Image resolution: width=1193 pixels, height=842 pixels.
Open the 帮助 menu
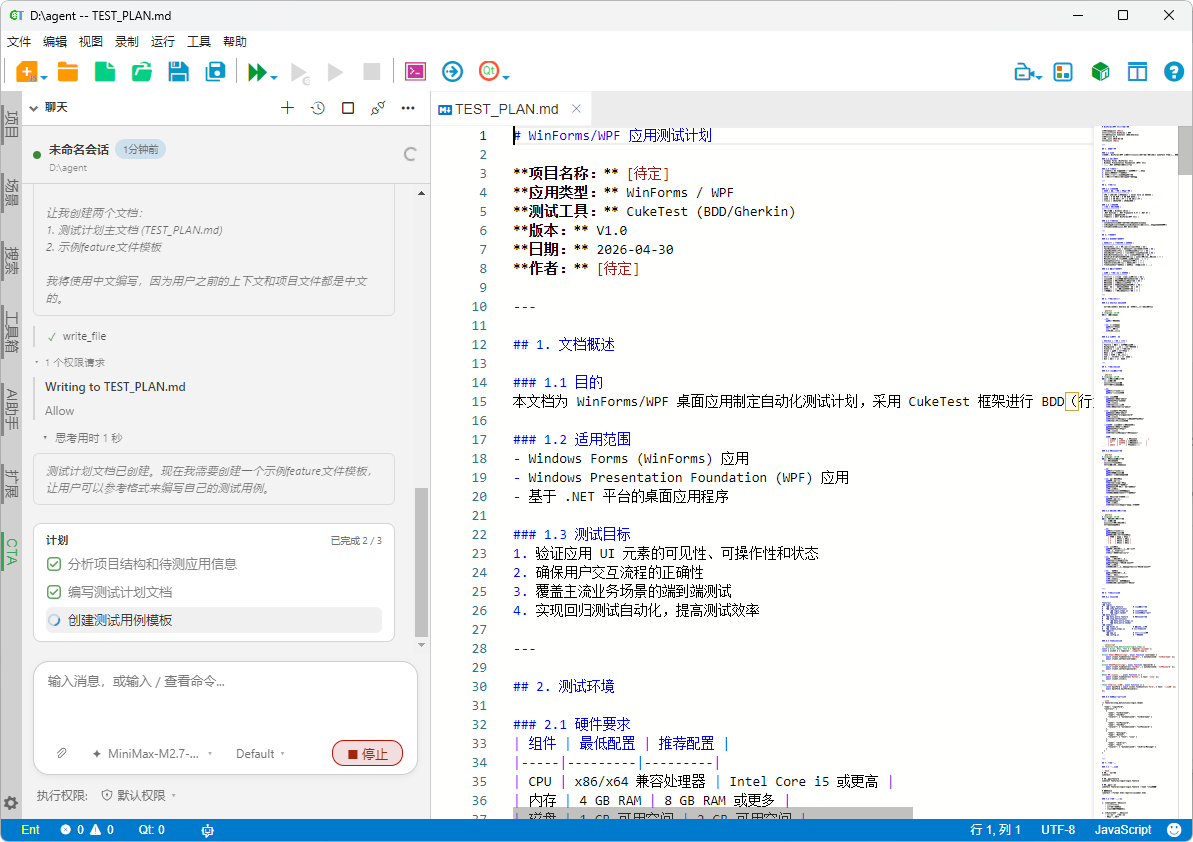pos(235,42)
